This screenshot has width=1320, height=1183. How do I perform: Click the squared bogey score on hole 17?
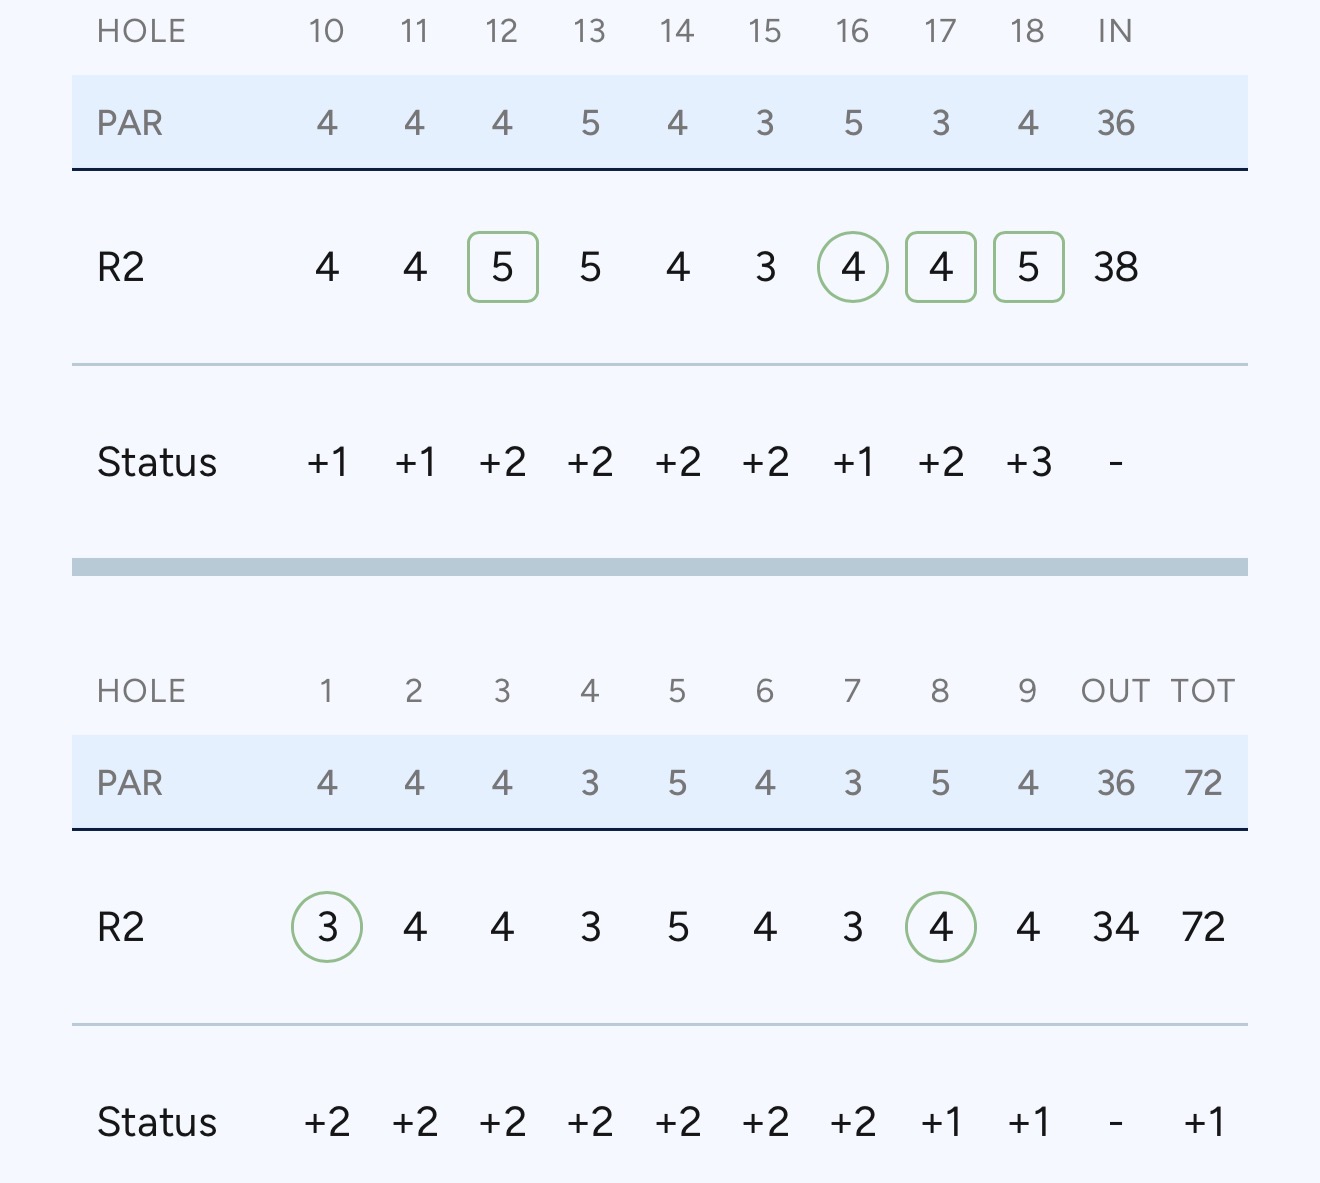coord(940,267)
